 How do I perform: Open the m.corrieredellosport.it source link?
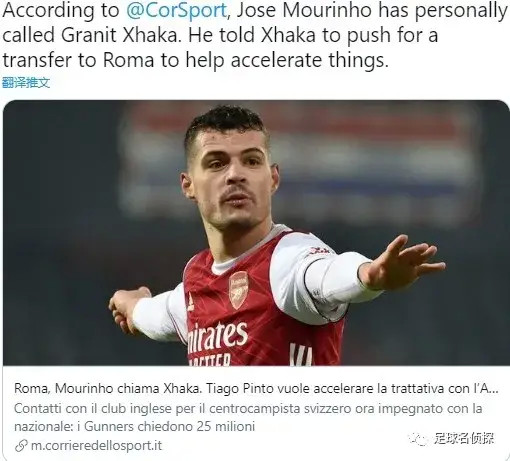[x=96, y=446]
